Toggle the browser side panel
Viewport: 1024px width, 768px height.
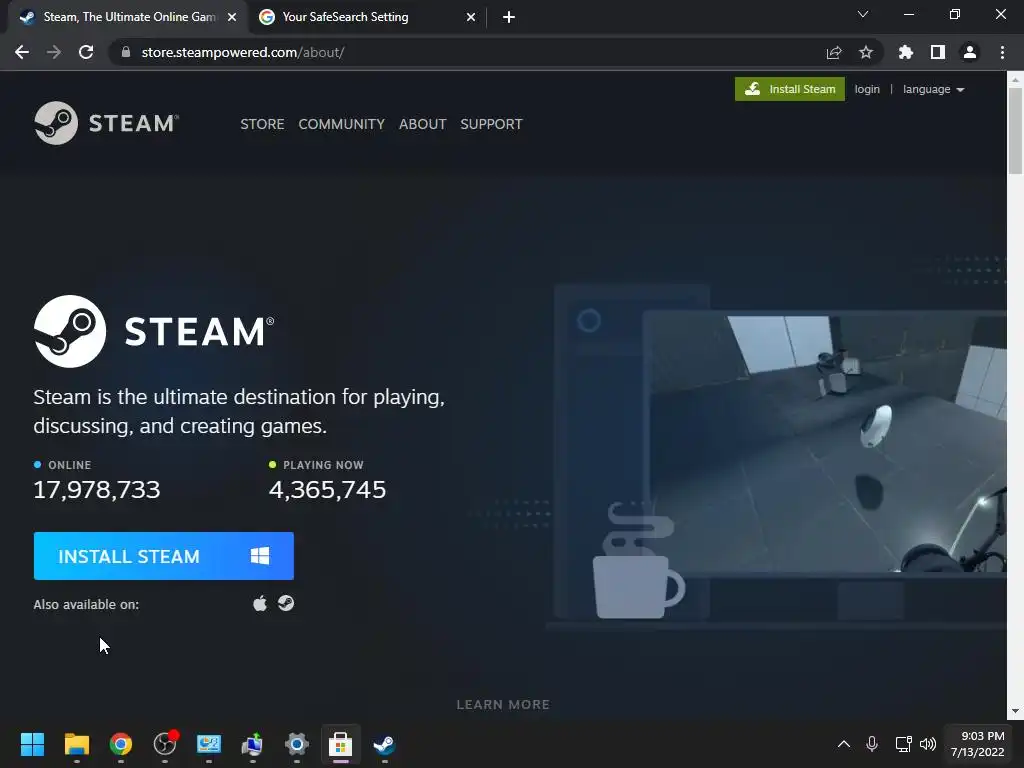point(938,52)
